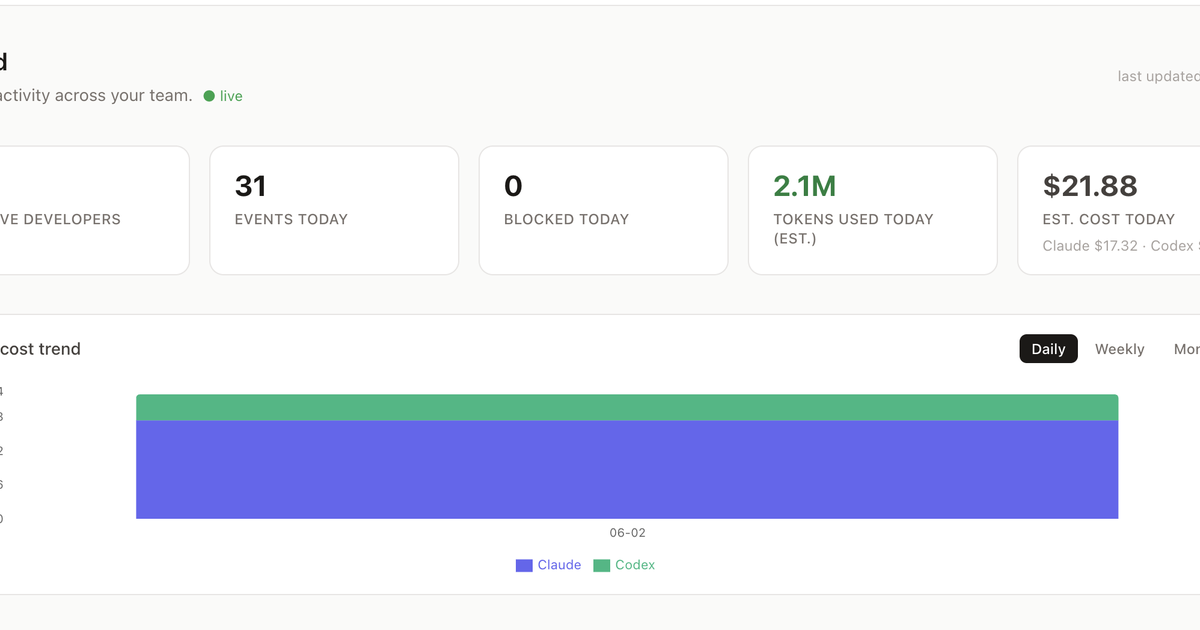The width and height of the screenshot is (1200, 630).
Task: Click the 31 events count
Action: 251,186
